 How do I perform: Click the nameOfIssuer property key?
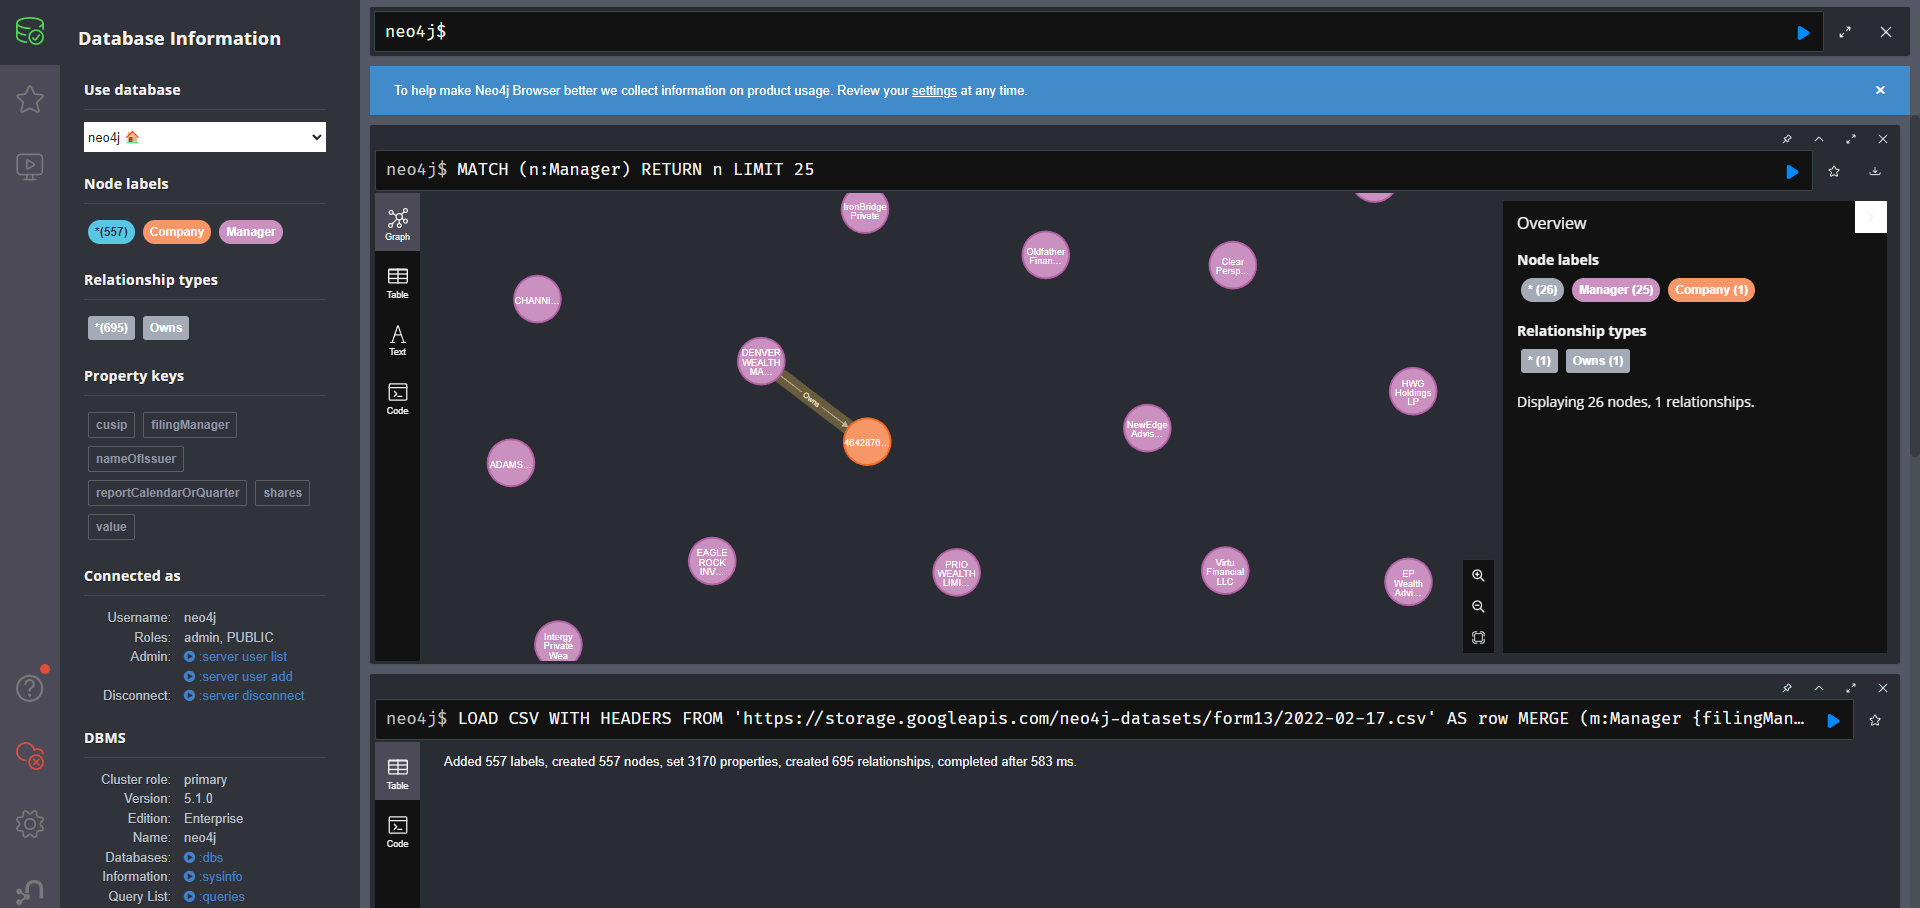(136, 459)
